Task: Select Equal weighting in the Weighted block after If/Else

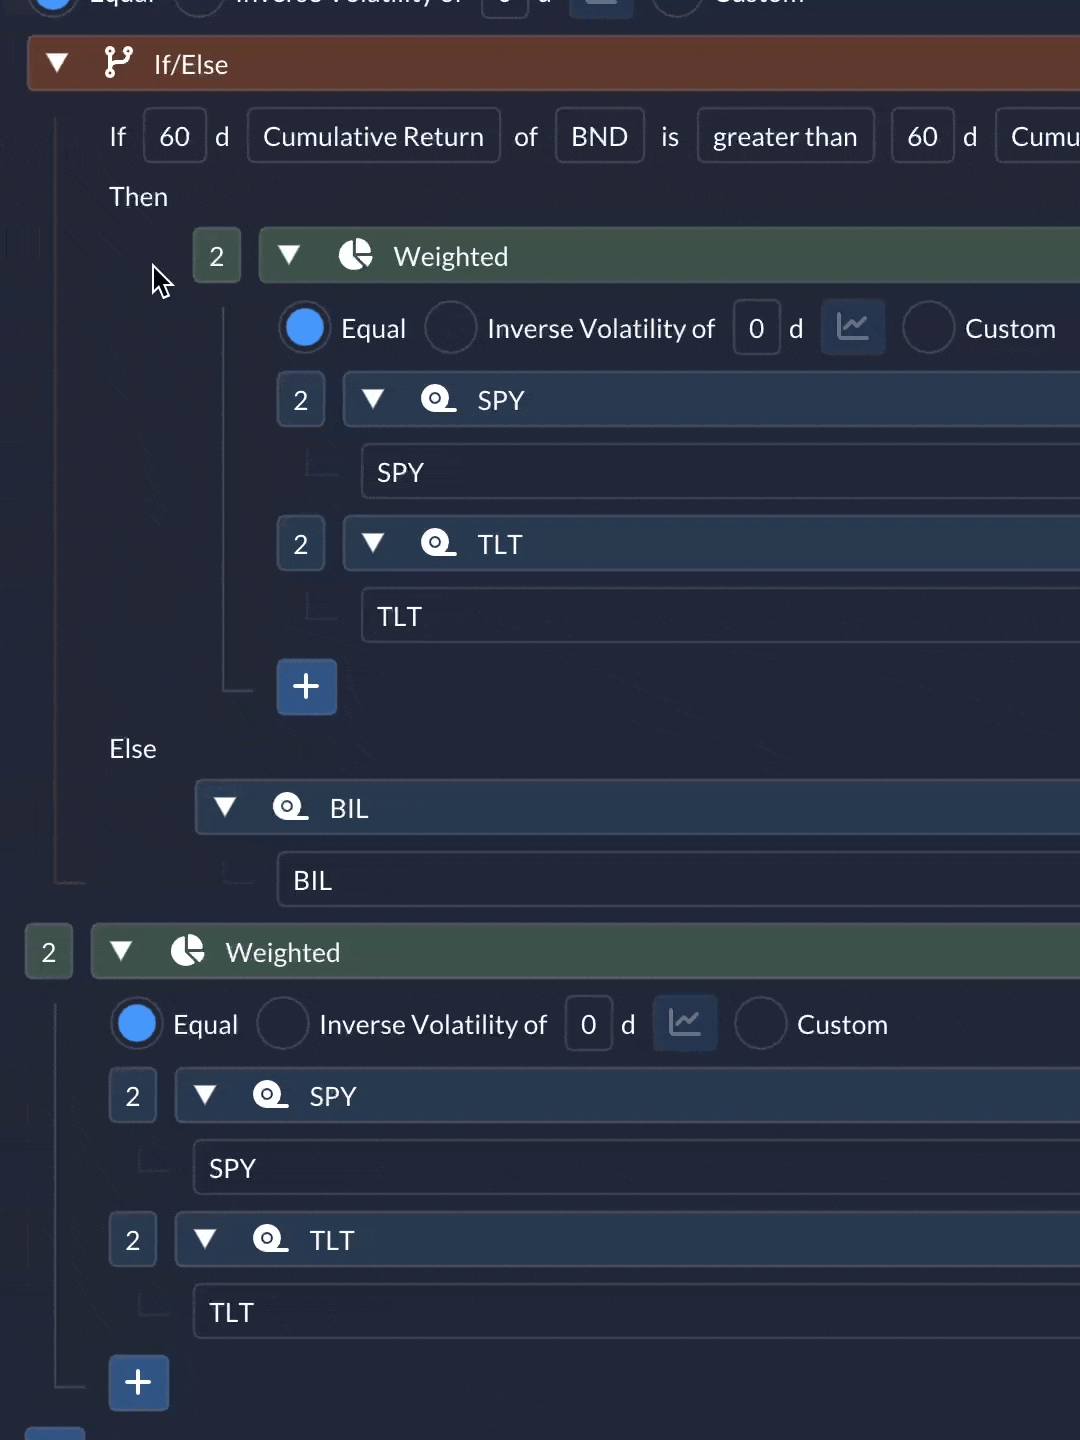Action: pos(136,1024)
